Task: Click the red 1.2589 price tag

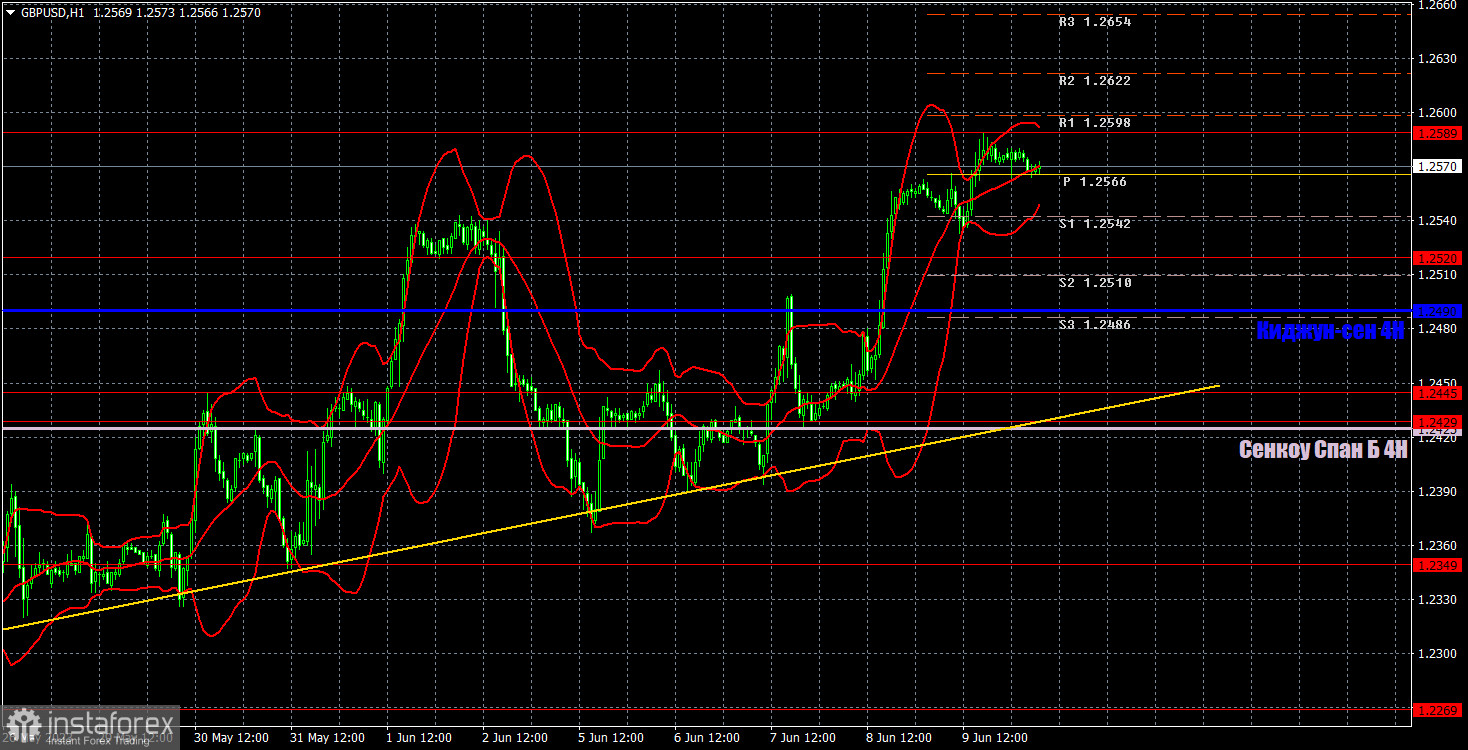Action: pyautogui.click(x=1438, y=132)
